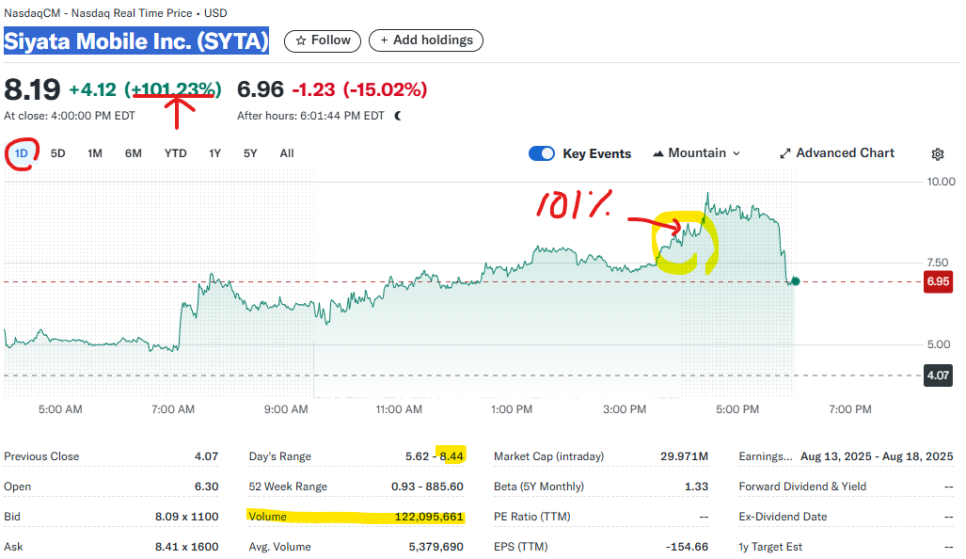The image size is (966, 559).
Task: Click the 11:00 AM time axis label
Action: click(x=399, y=409)
